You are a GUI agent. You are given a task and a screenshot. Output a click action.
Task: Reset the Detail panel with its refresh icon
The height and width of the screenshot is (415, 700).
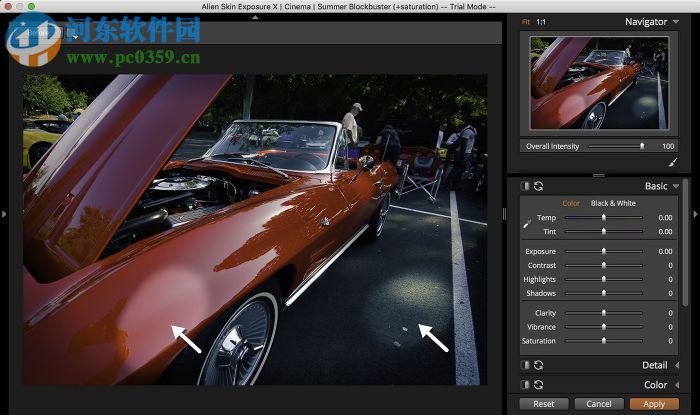tap(540, 366)
